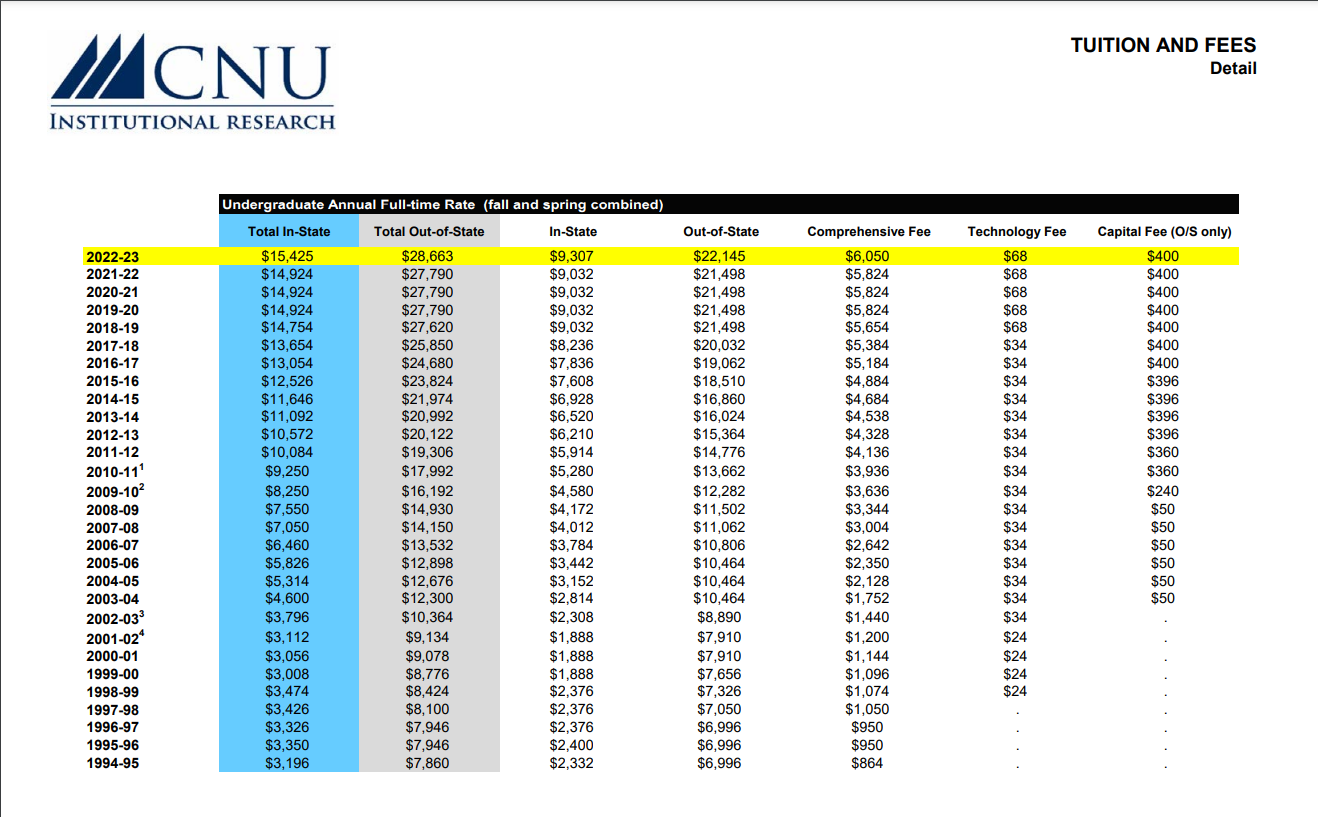Click the $27,790 value in the 2019-20 row

coord(427,310)
